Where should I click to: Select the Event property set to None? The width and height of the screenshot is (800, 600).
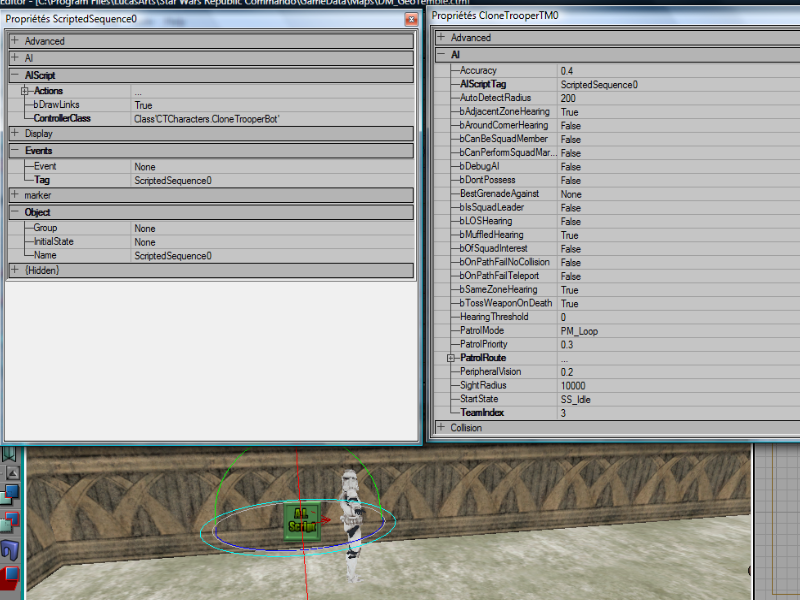(x=211, y=166)
